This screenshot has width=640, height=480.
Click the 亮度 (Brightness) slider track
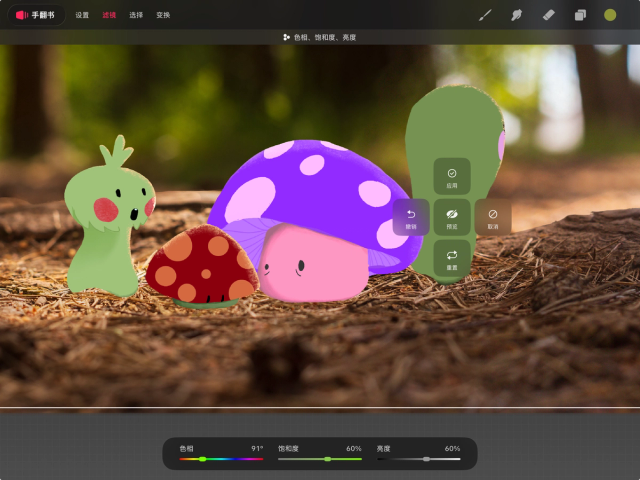click(418, 459)
